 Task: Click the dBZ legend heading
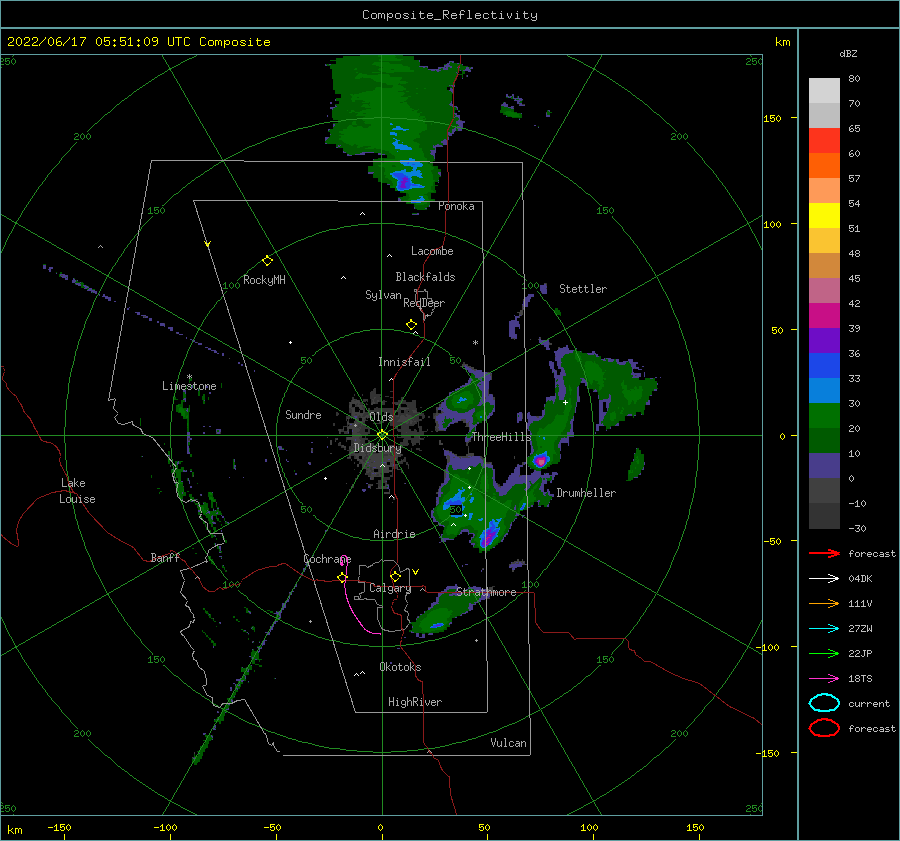(848, 53)
